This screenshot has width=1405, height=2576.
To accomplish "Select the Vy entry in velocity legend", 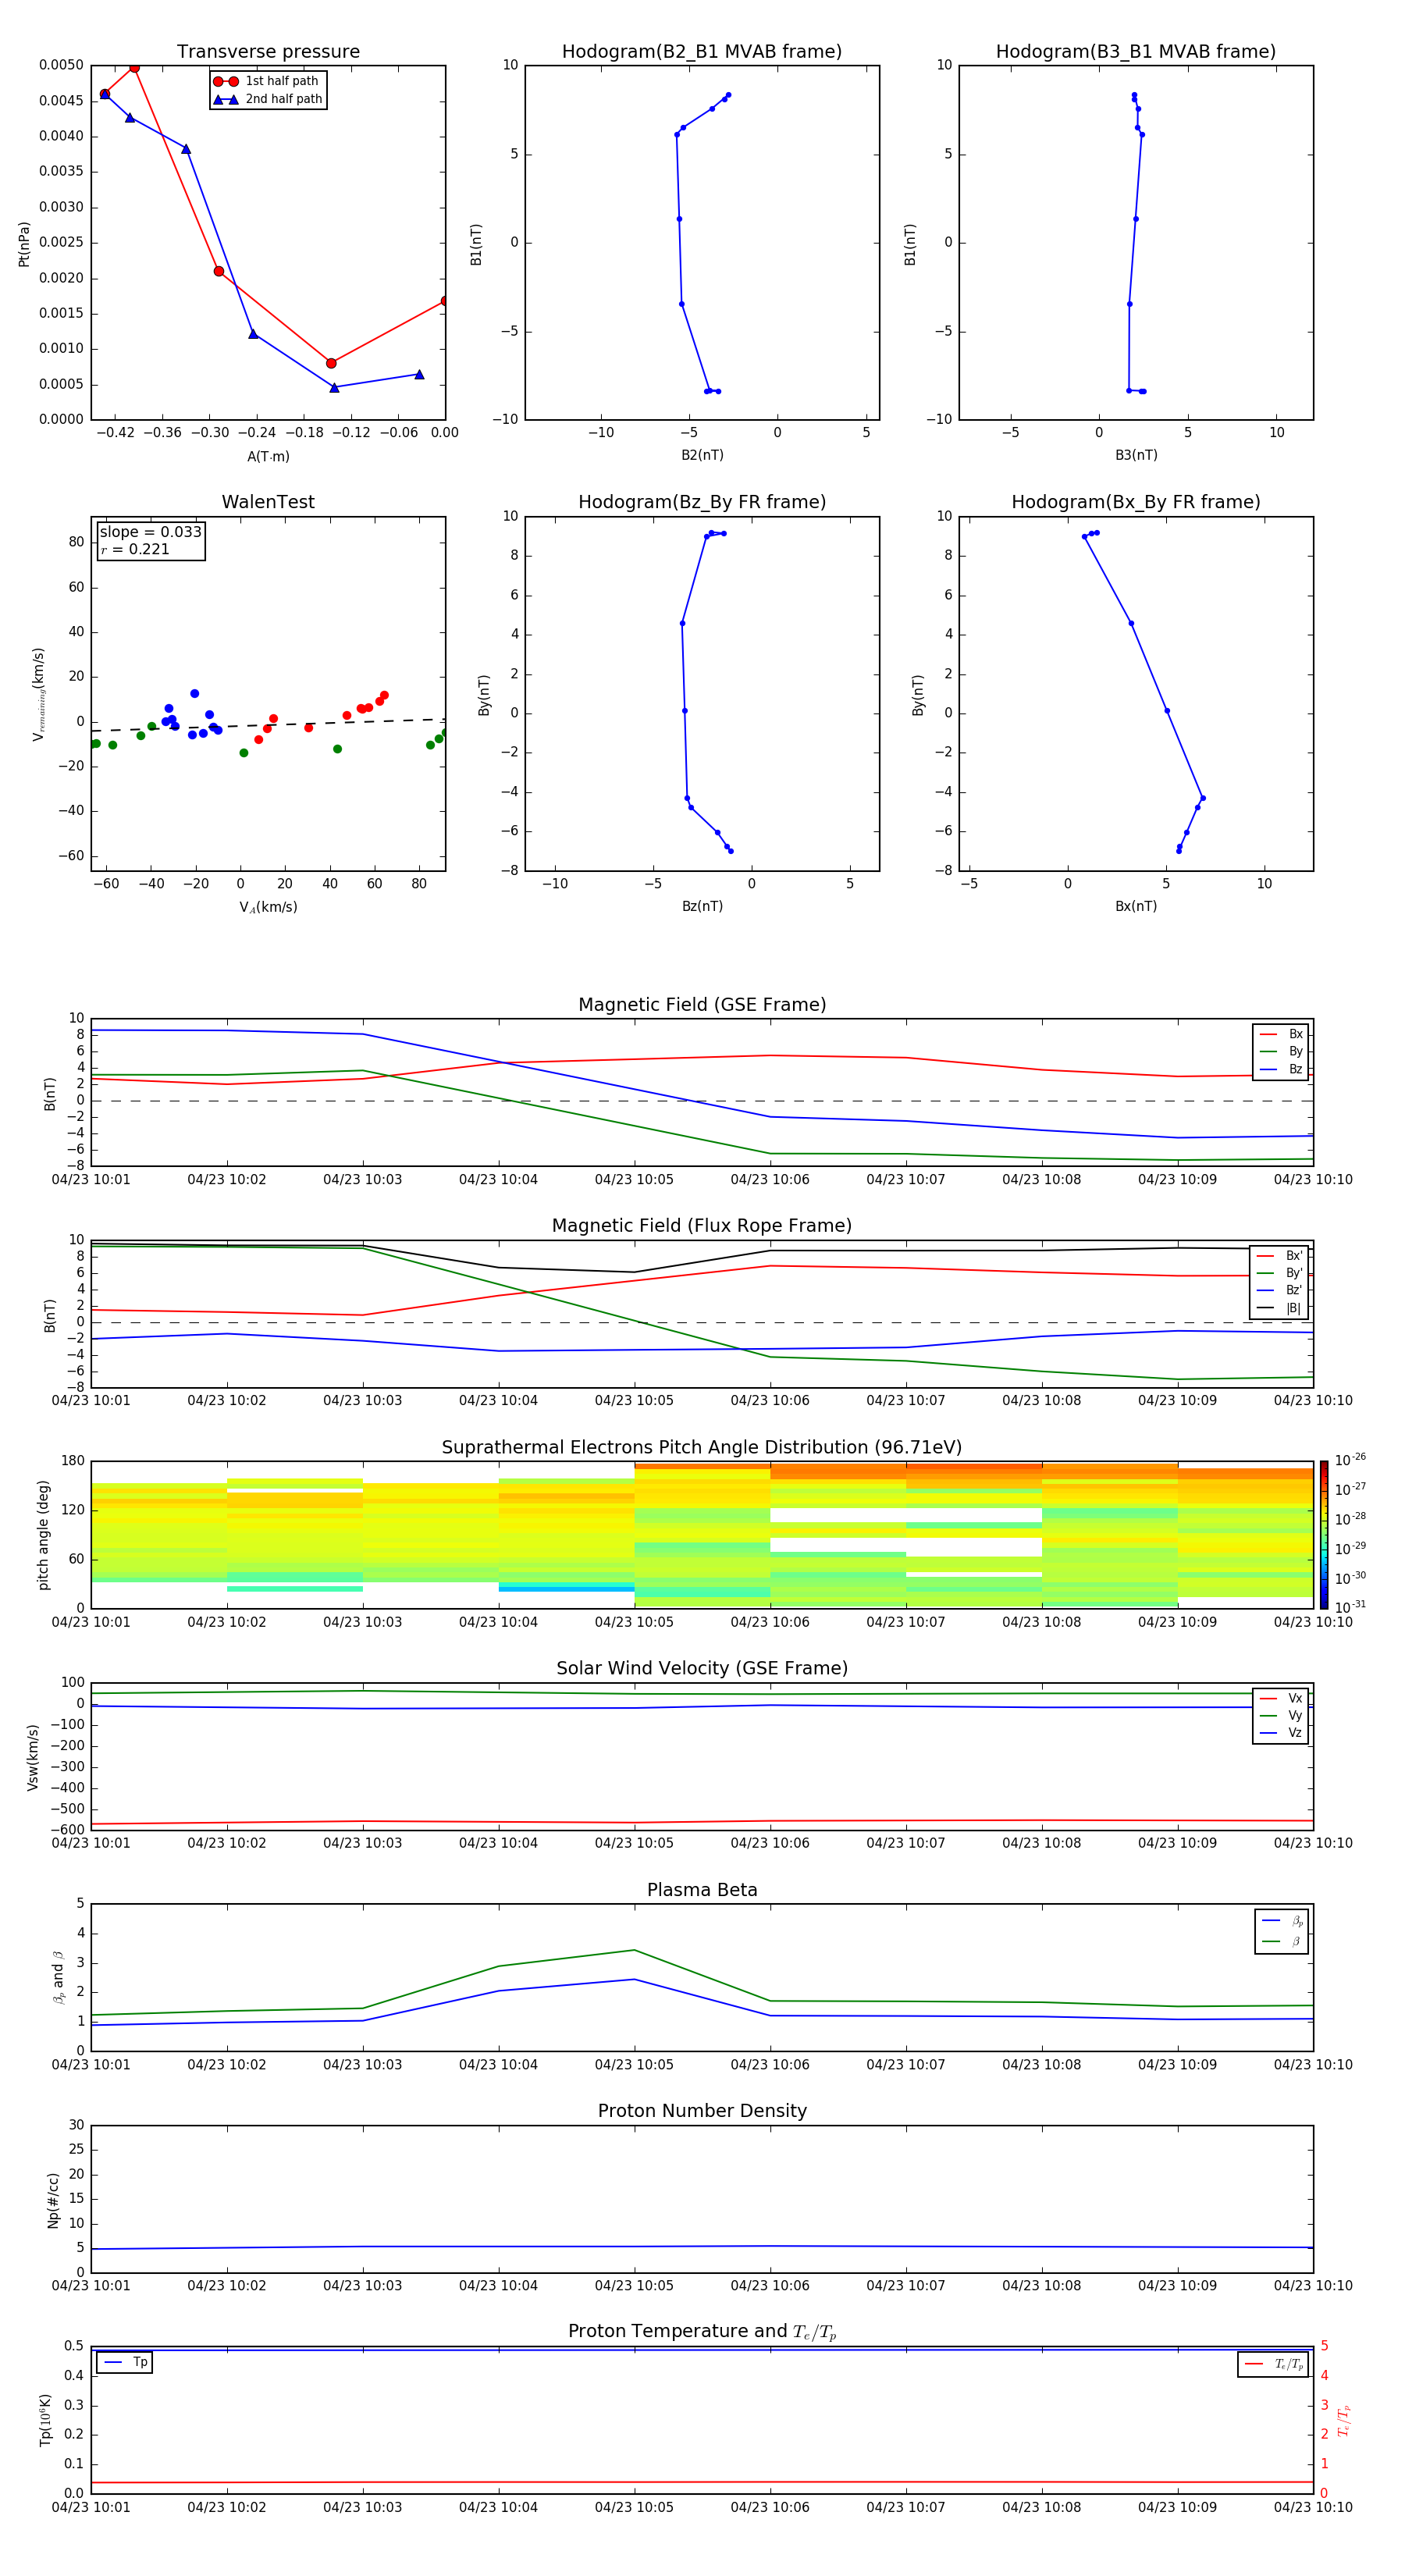I will pos(1281,1715).
